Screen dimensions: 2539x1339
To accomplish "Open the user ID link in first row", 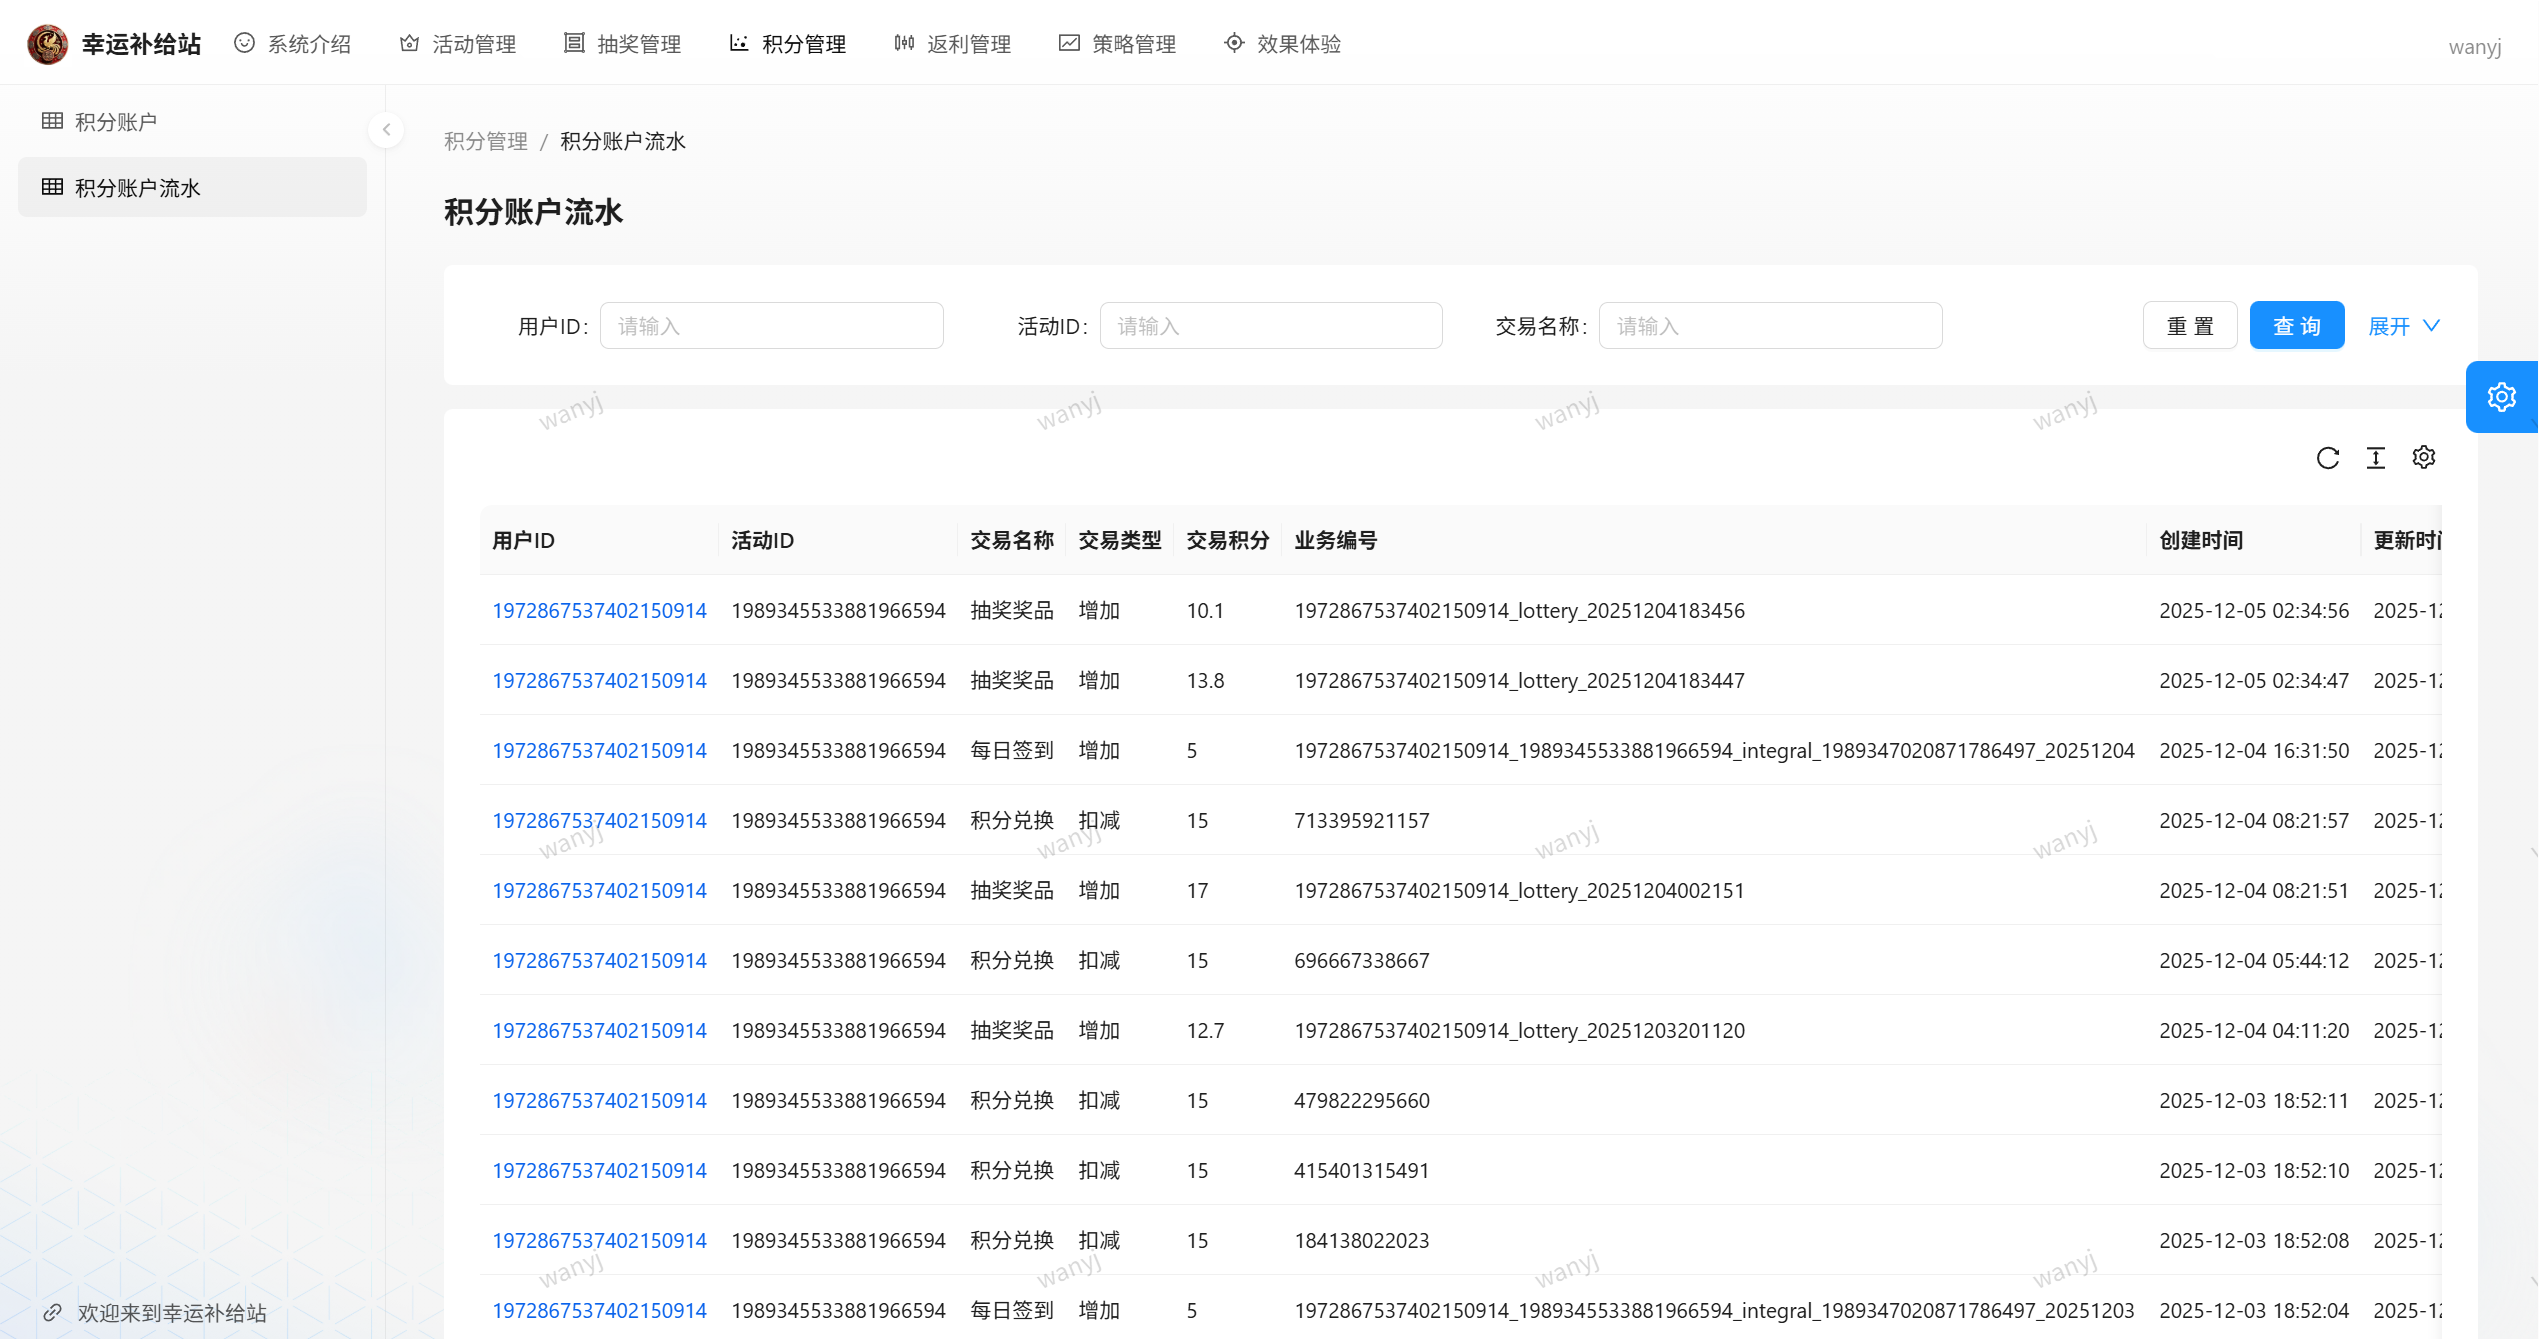I will (x=599, y=610).
